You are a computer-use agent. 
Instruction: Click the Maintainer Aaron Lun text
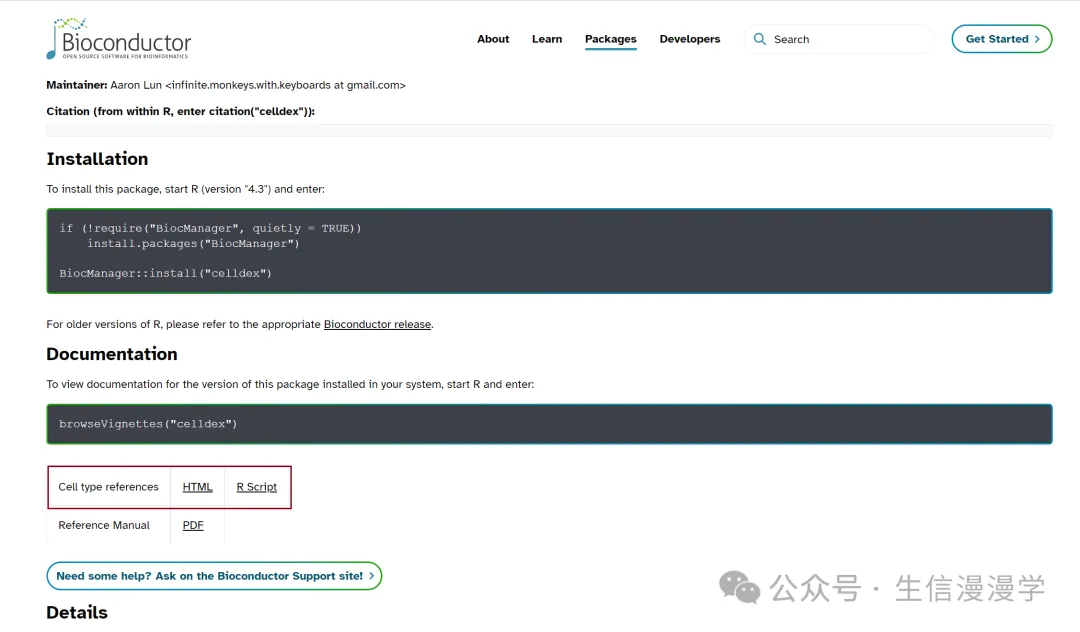point(226,85)
